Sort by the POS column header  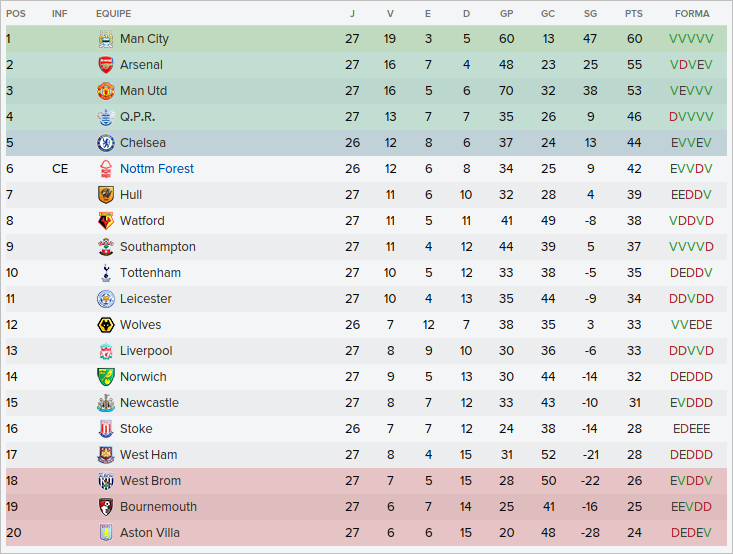[16, 14]
